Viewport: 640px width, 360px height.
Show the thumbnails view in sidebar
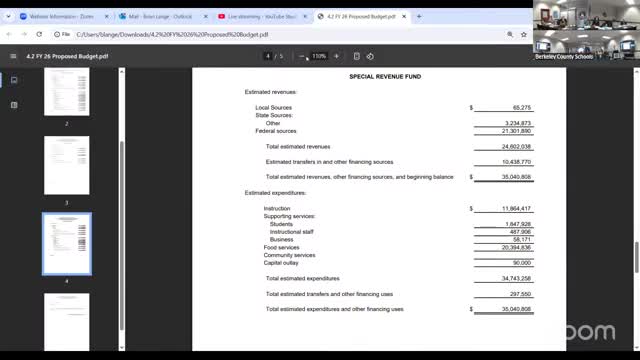point(14,80)
